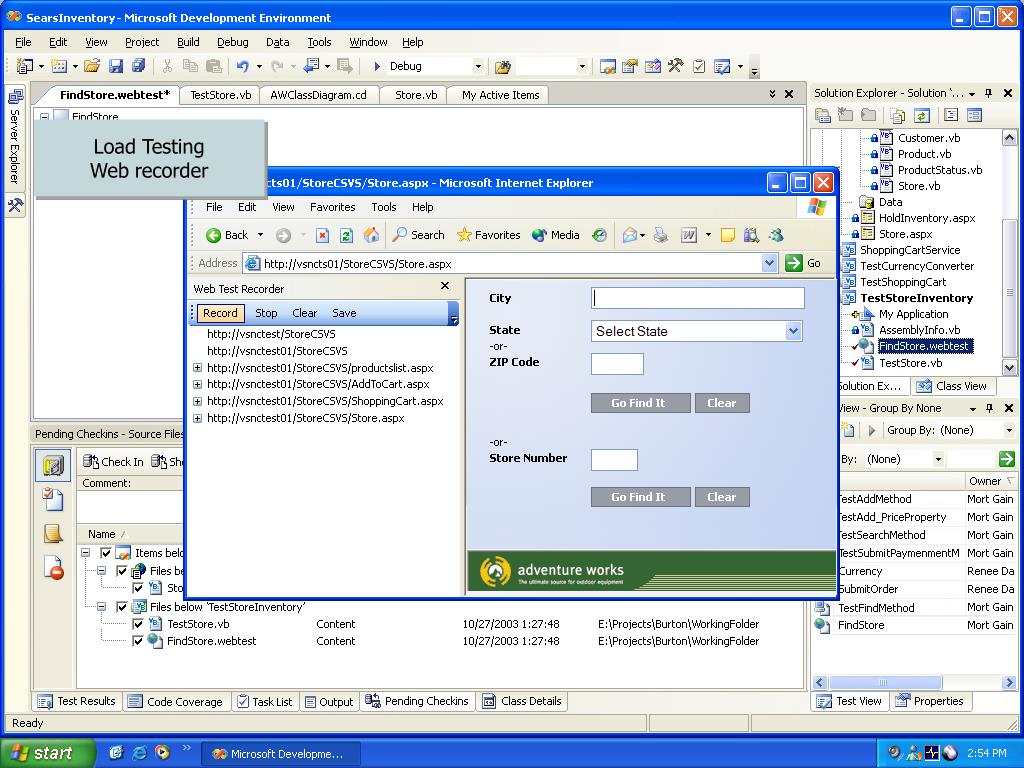The width and height of the screenshot is (1024, 768).
Task: Open the Debug configuration dropdown
Action: (x=478, y=66)
